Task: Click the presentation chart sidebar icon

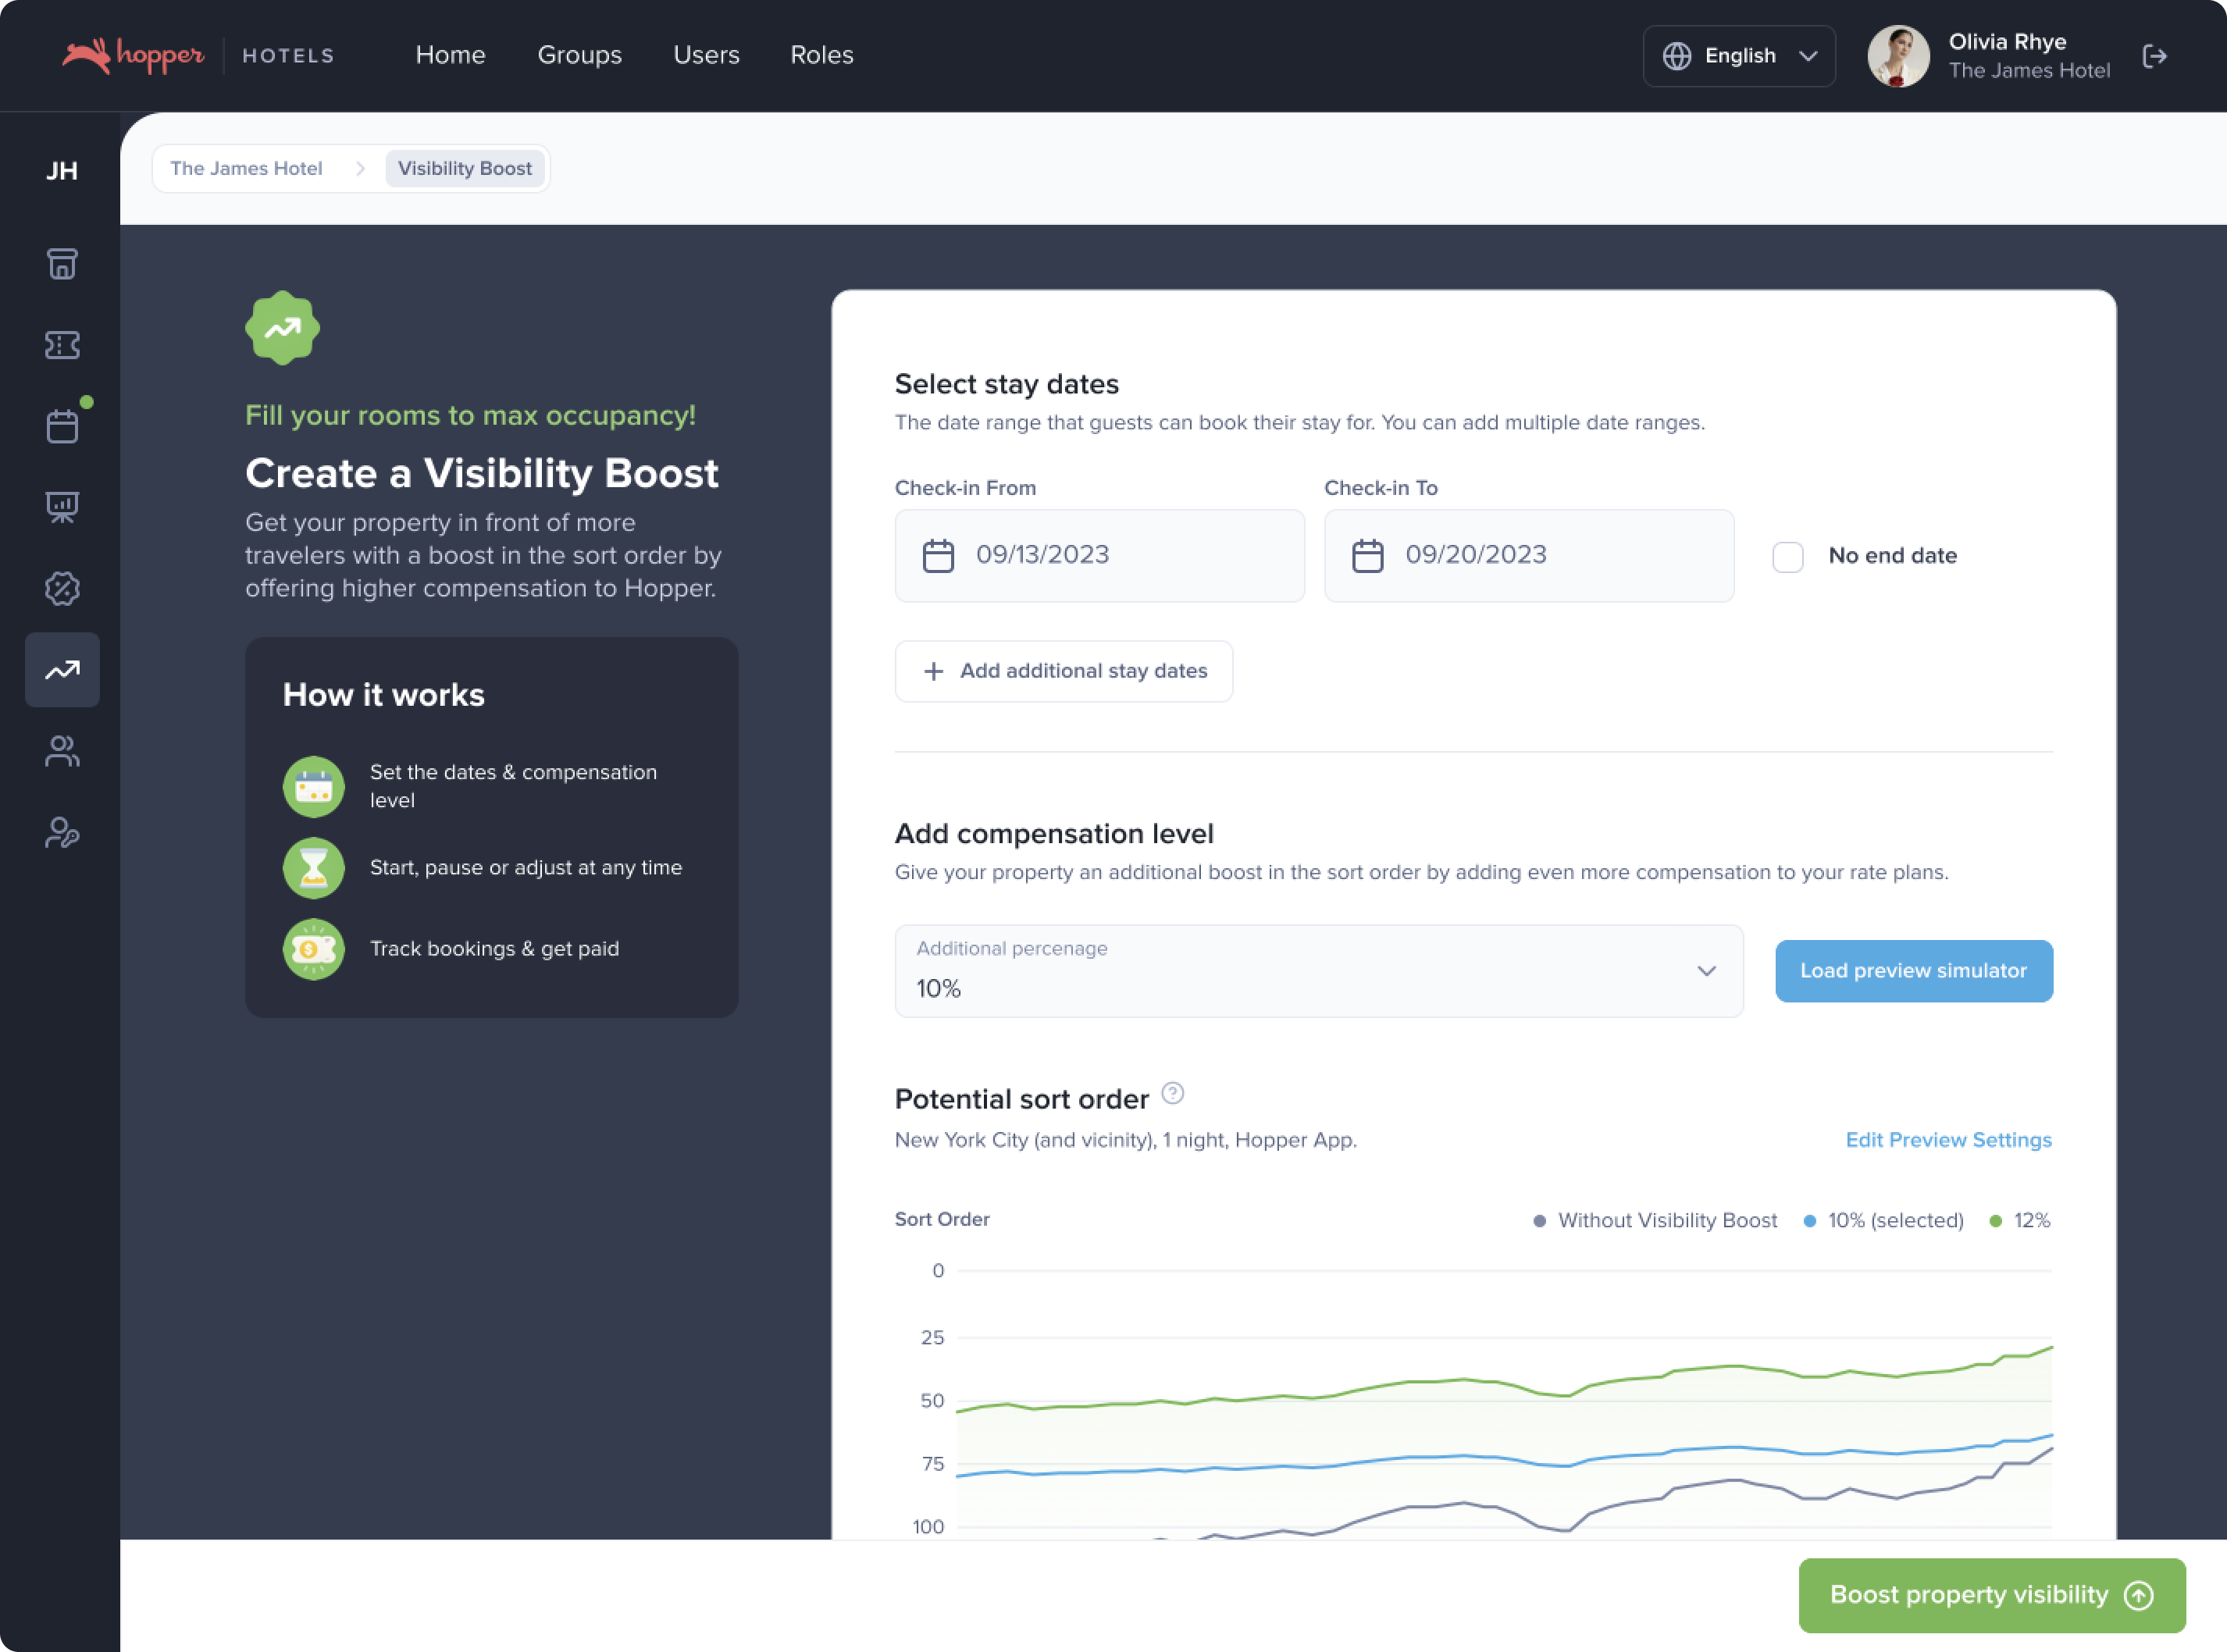Action: (x=62, y=507)
